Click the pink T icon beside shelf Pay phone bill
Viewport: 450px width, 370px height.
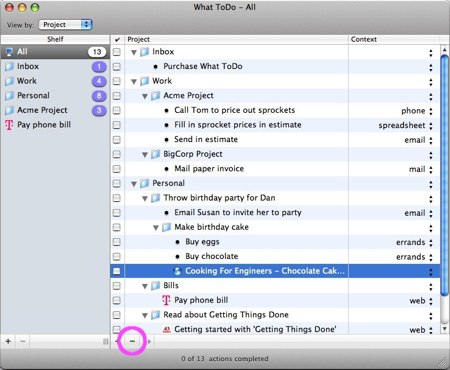pyautogui.click(x=9, y=125)
